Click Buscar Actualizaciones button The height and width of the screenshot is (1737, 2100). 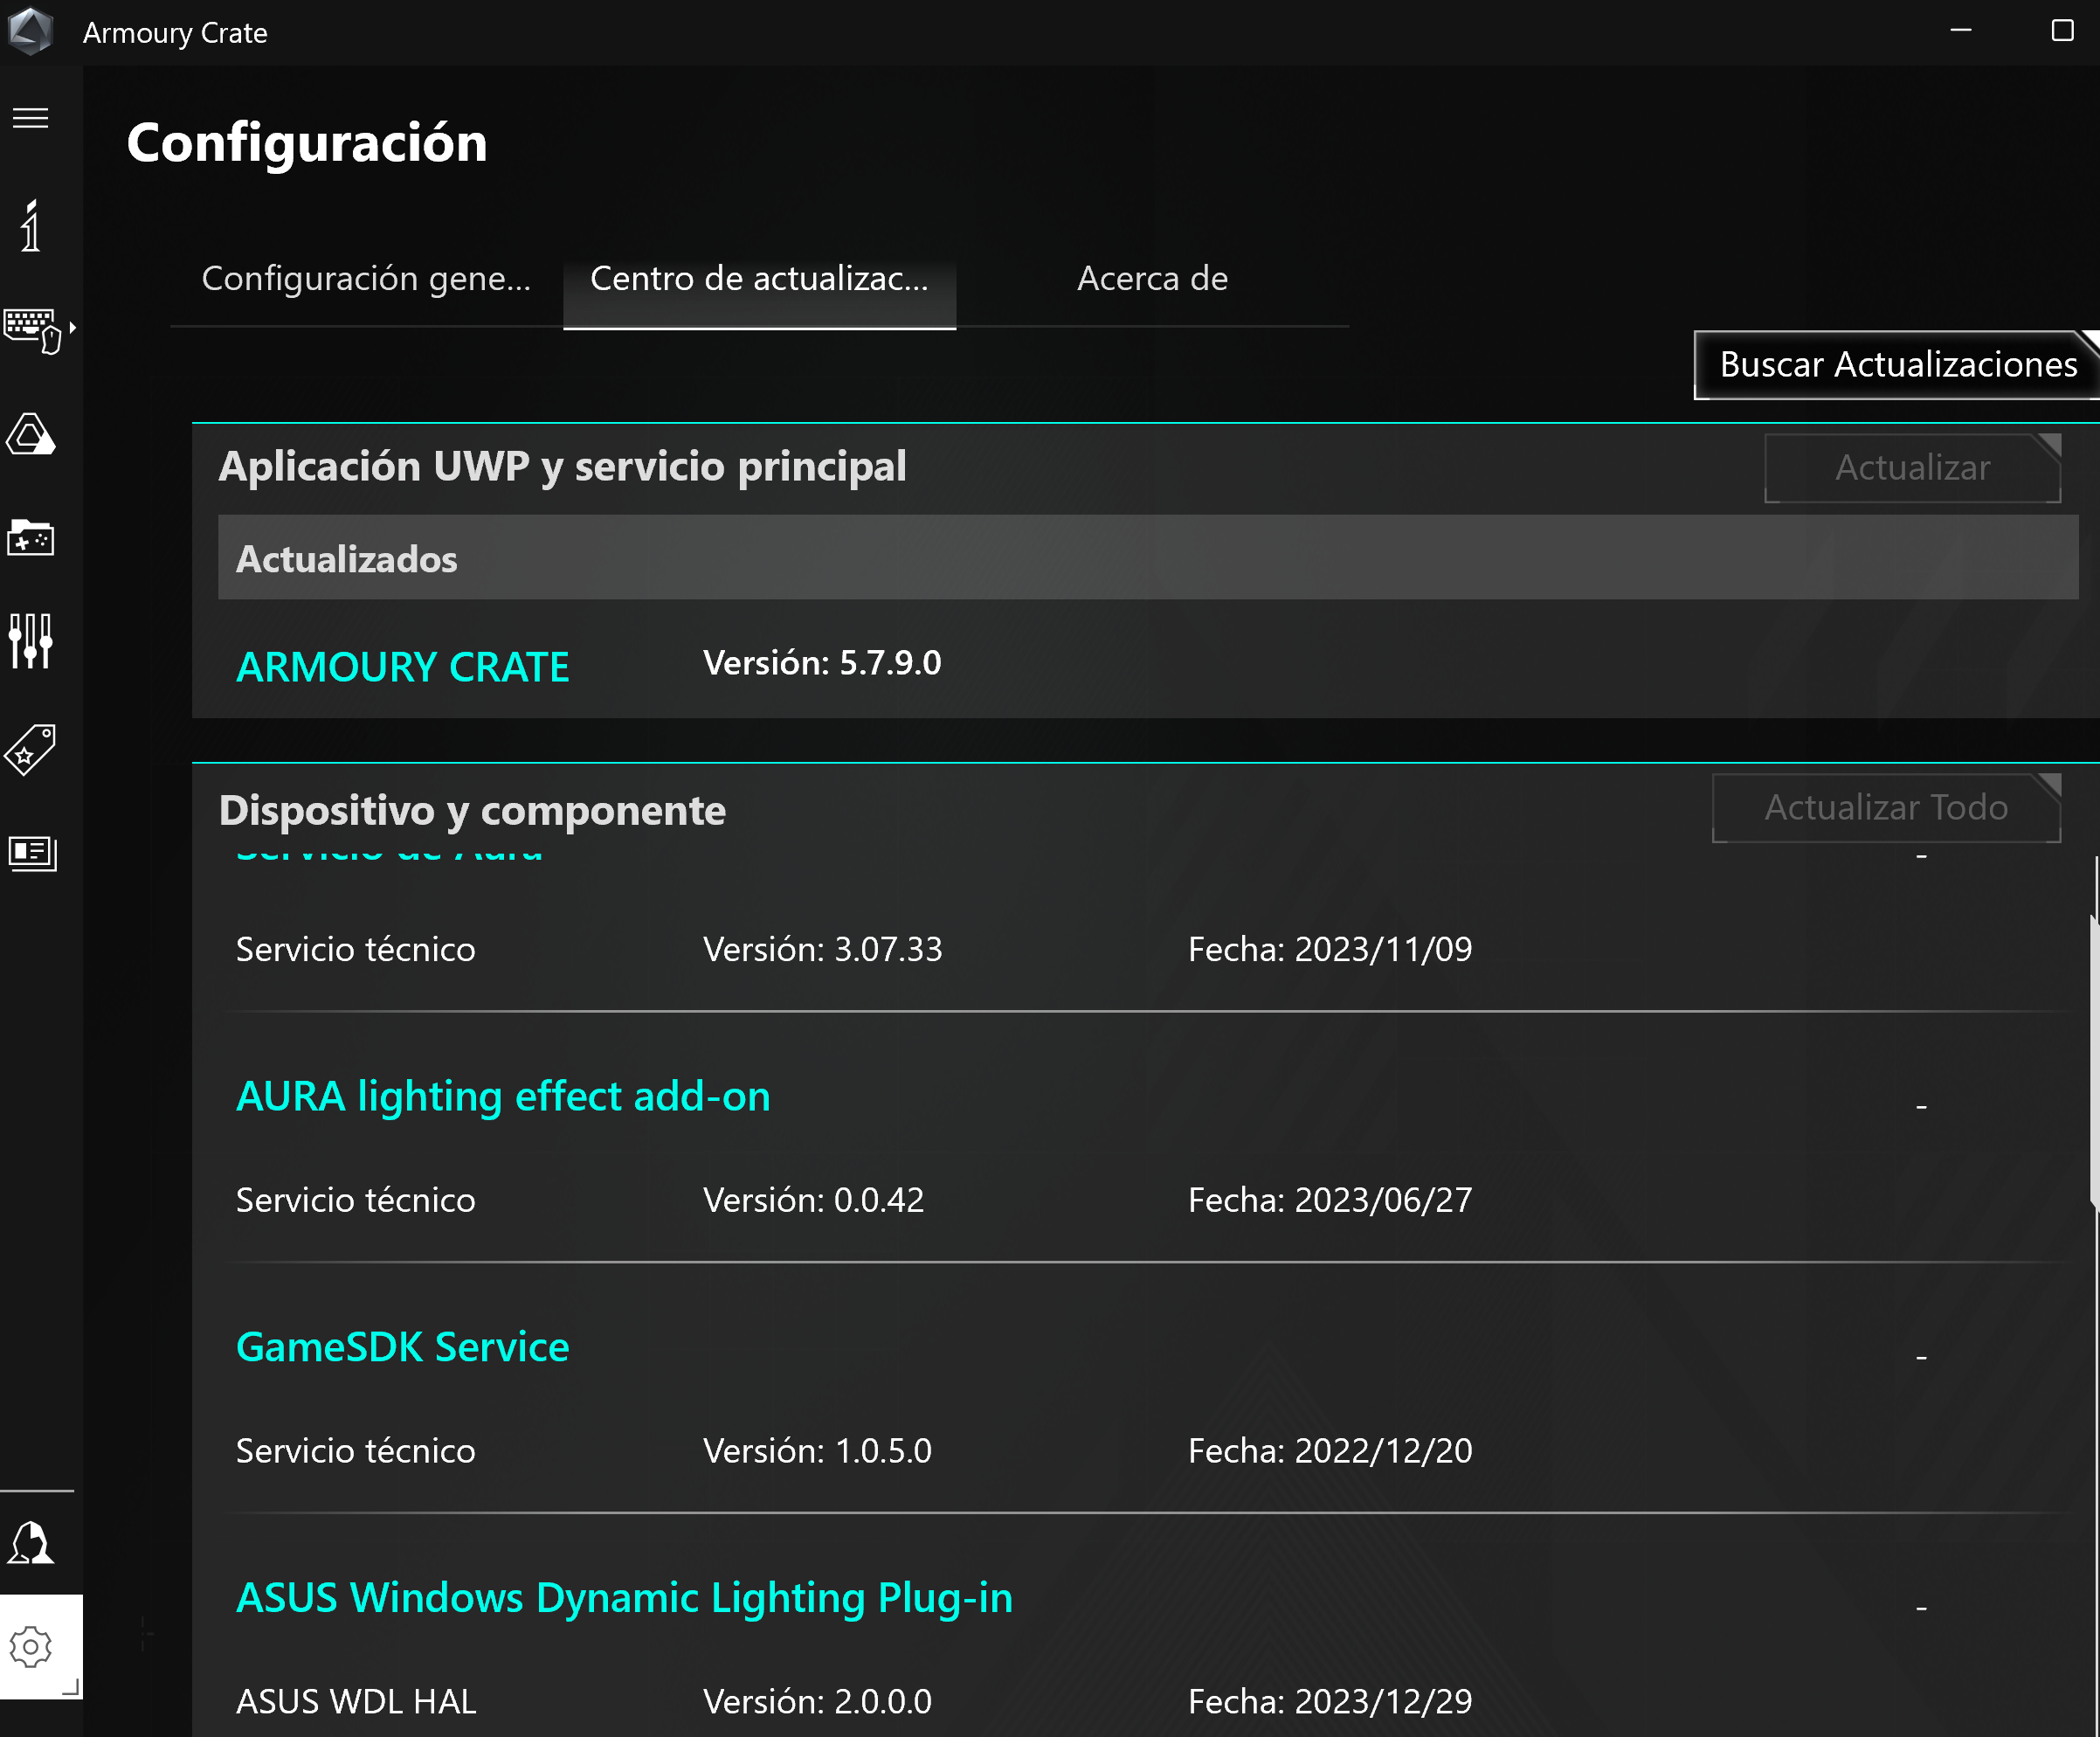[x=1897, y=365]
